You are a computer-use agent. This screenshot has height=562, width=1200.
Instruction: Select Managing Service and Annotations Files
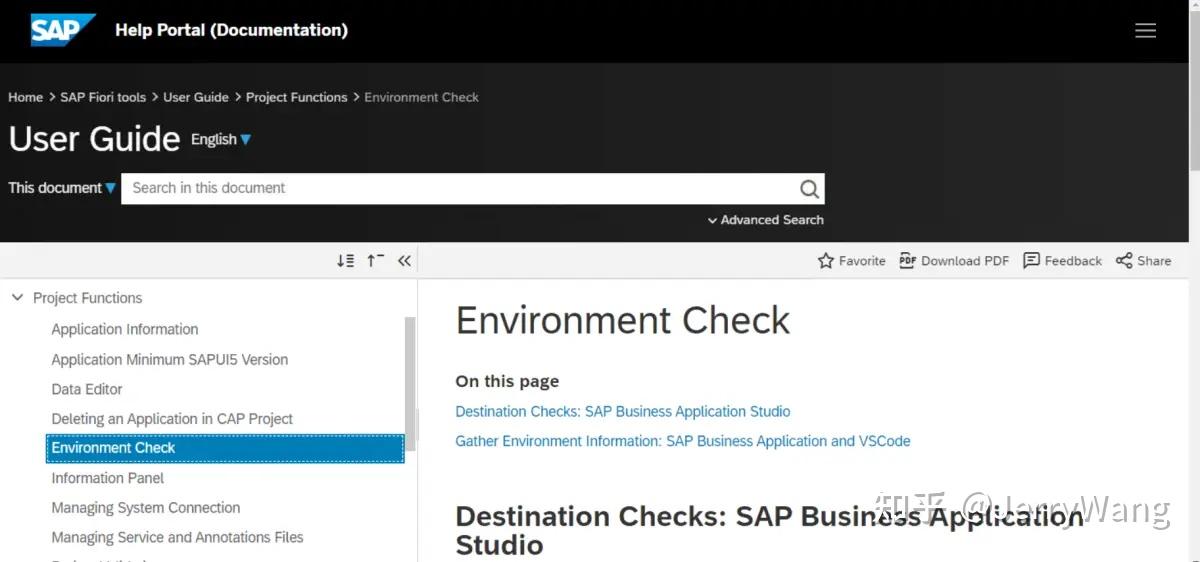pyautogui.click(x=177, y=537)
